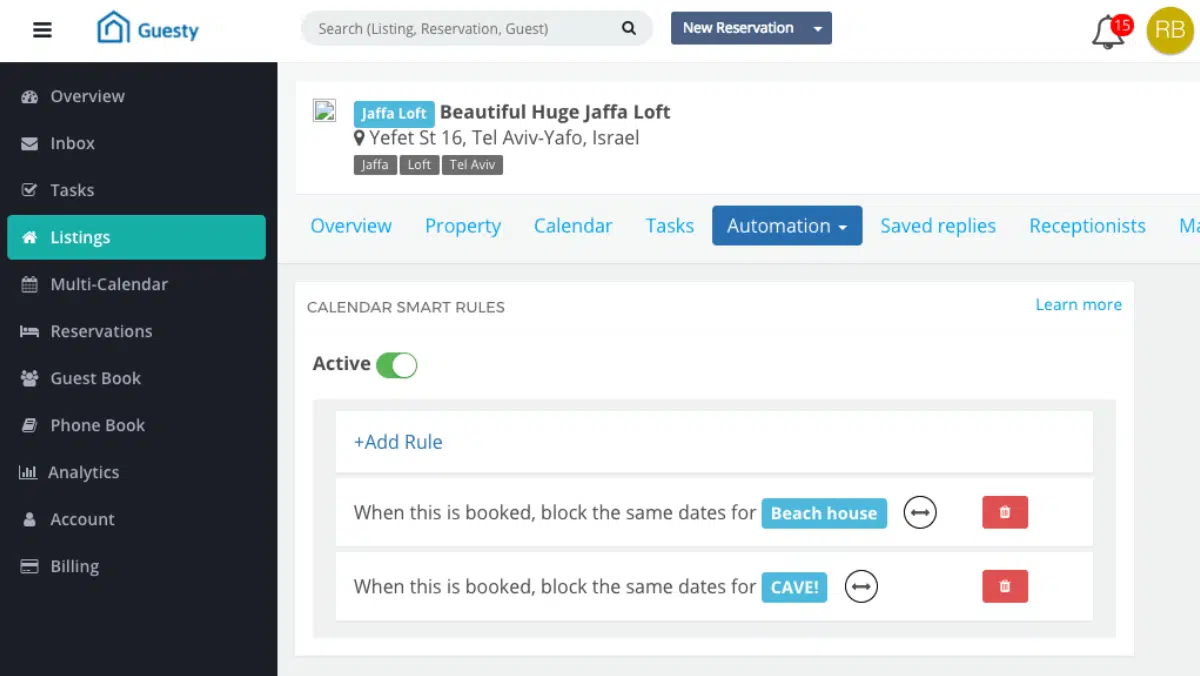Open Multi-Calendar from the sidebar icon
This screenshot has height=676, width=1200.
point(29,284)
